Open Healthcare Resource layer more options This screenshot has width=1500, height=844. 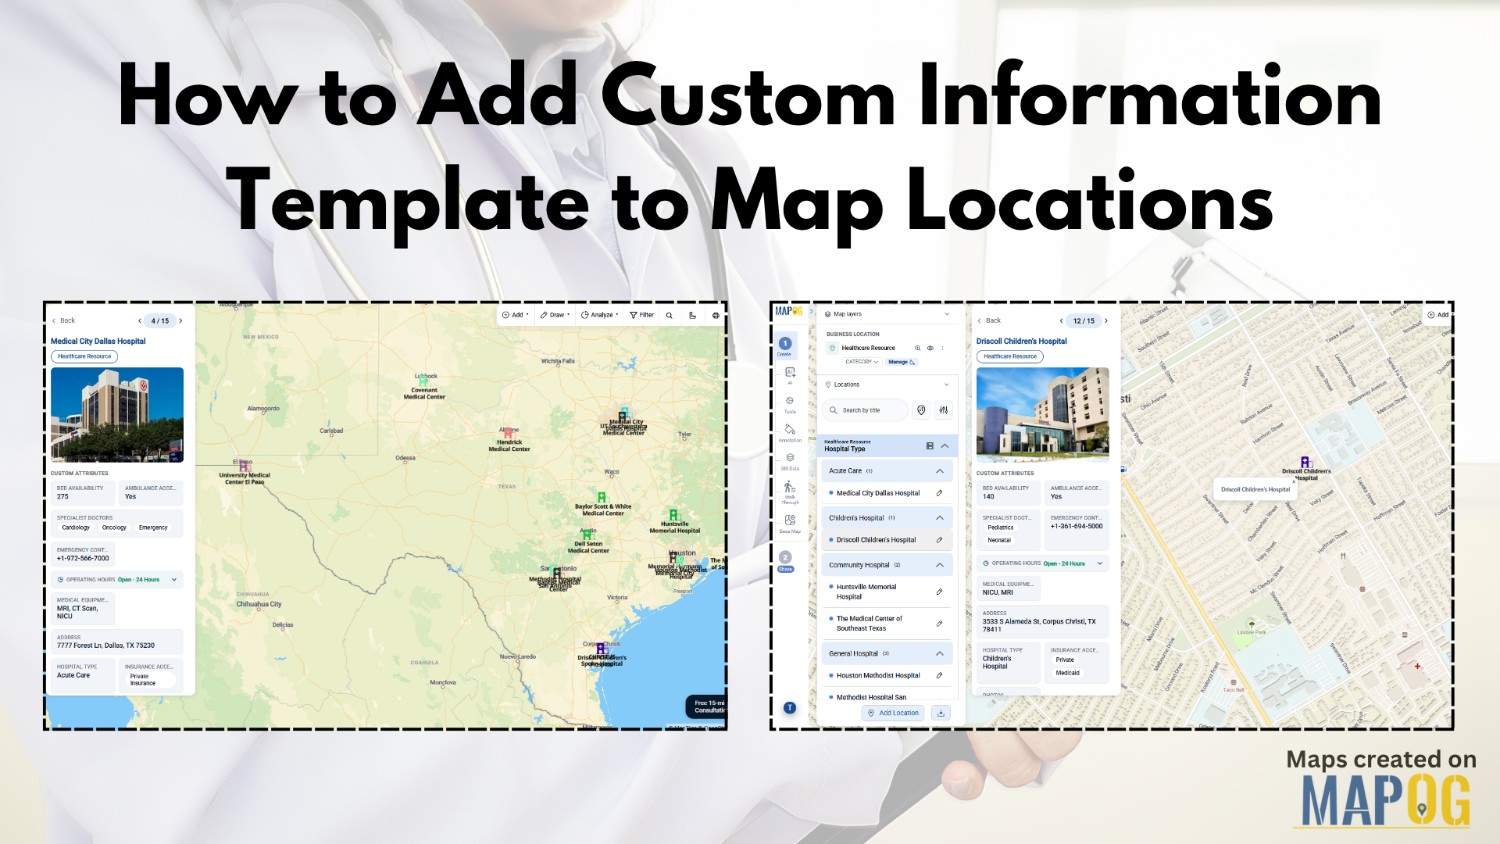coord(942,348)
